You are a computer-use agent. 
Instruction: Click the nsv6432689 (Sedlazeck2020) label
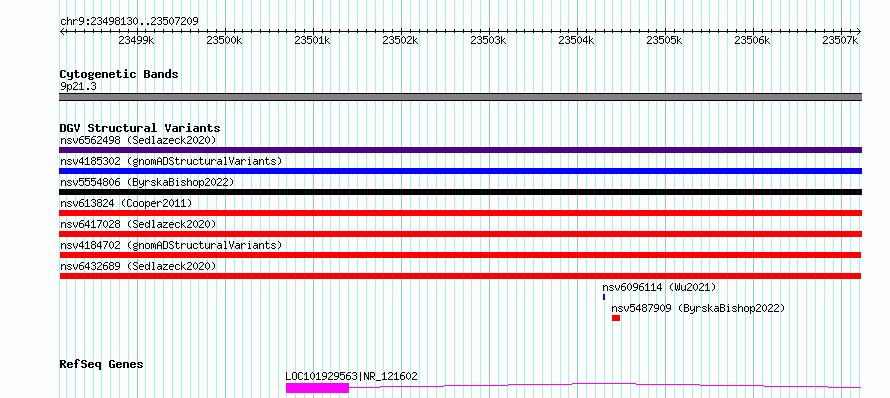tap(138, 266)
